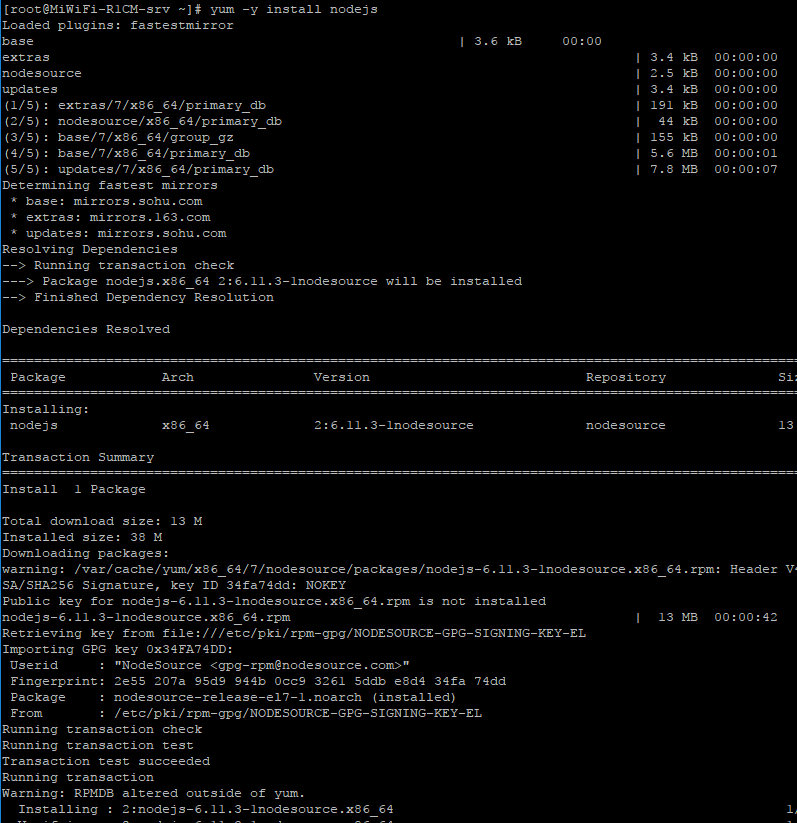Click the 'Installing:' section label
797x823 pixels.
pyautogui.click(x=46, y=409)
